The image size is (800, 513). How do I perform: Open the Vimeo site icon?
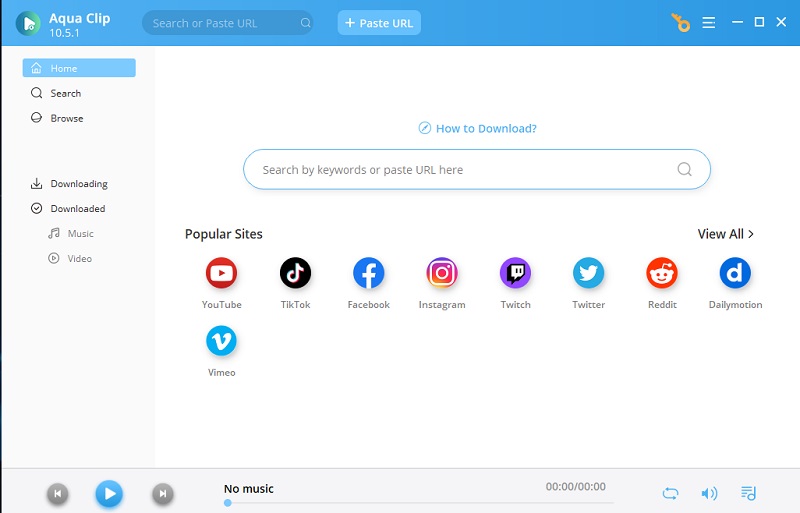(x=221, y=341)
